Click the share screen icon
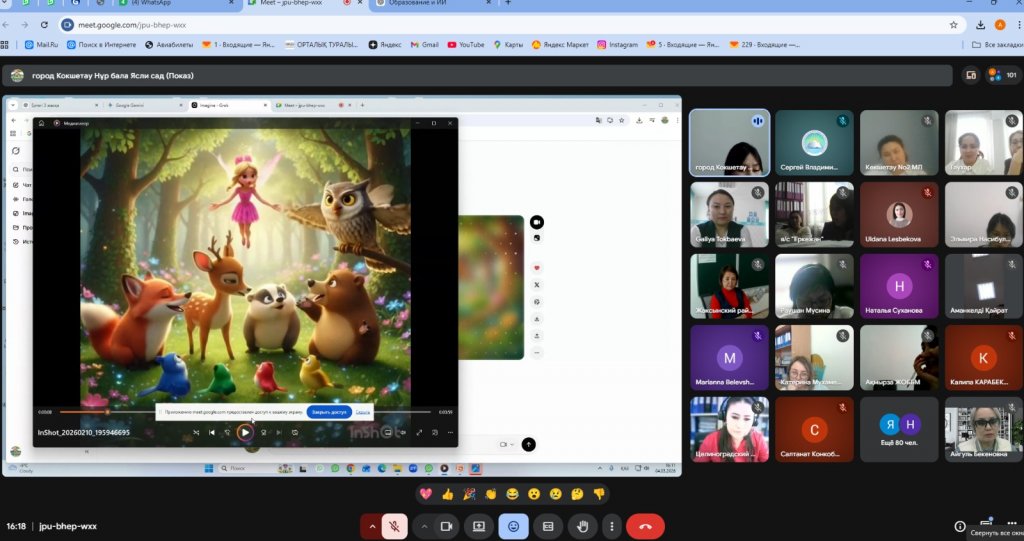1024x541 pixels. 479,526
